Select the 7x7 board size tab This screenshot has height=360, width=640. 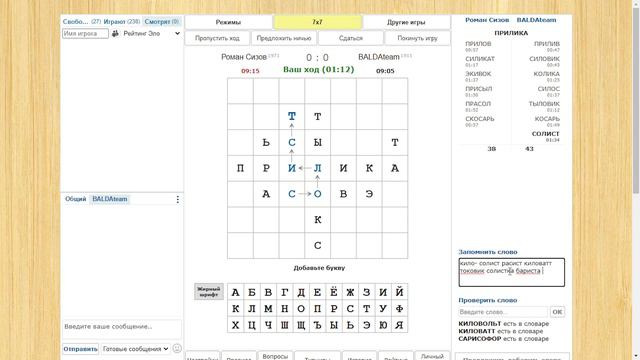point(317,22)
